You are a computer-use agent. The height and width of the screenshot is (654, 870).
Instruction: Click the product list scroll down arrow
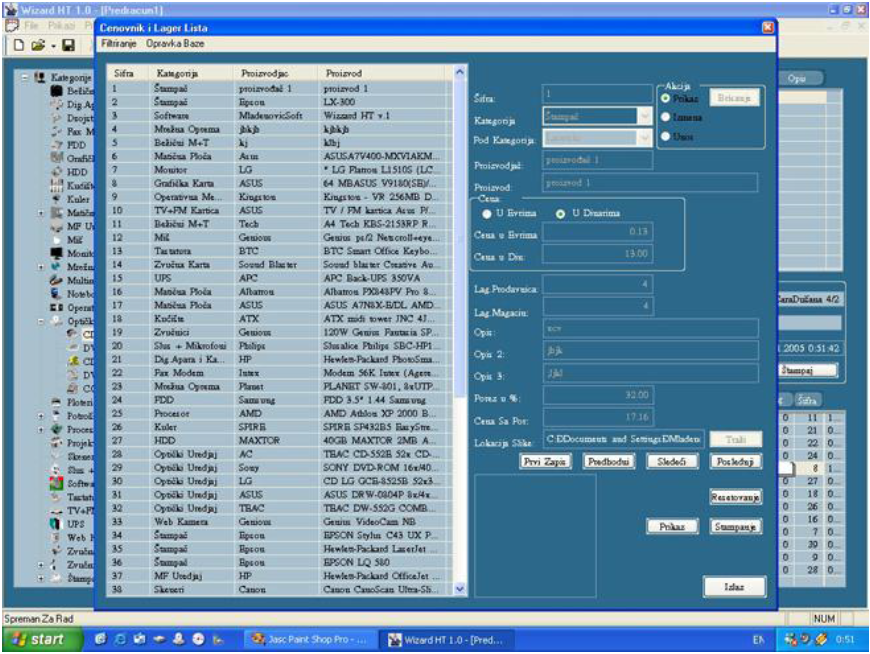pos(459,589)
